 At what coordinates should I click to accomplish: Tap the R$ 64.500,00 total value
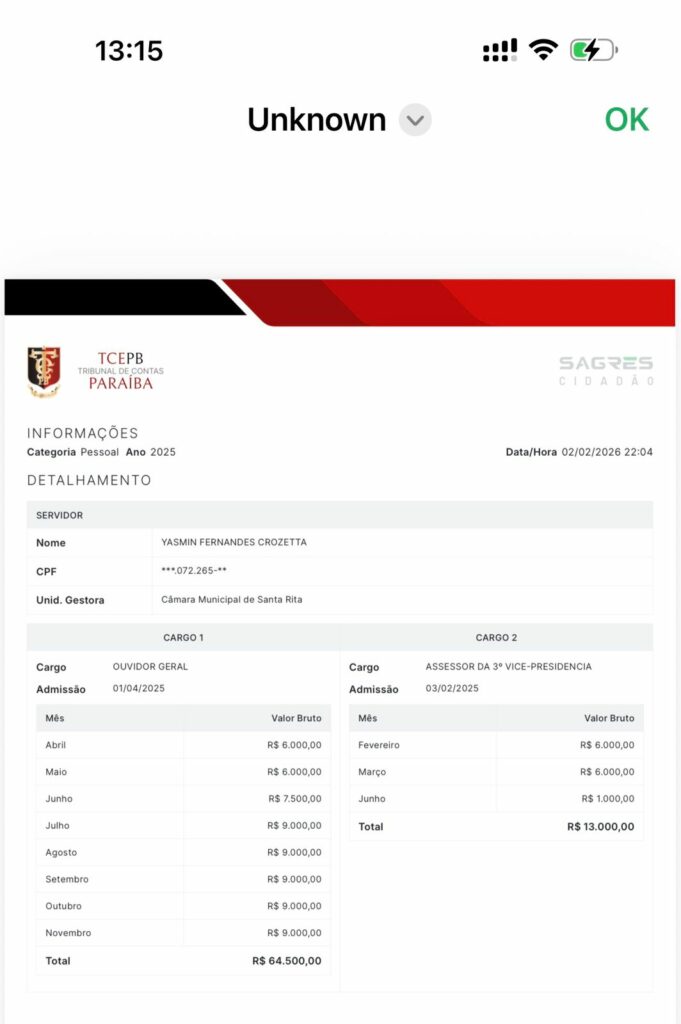[x=286, y=961]
